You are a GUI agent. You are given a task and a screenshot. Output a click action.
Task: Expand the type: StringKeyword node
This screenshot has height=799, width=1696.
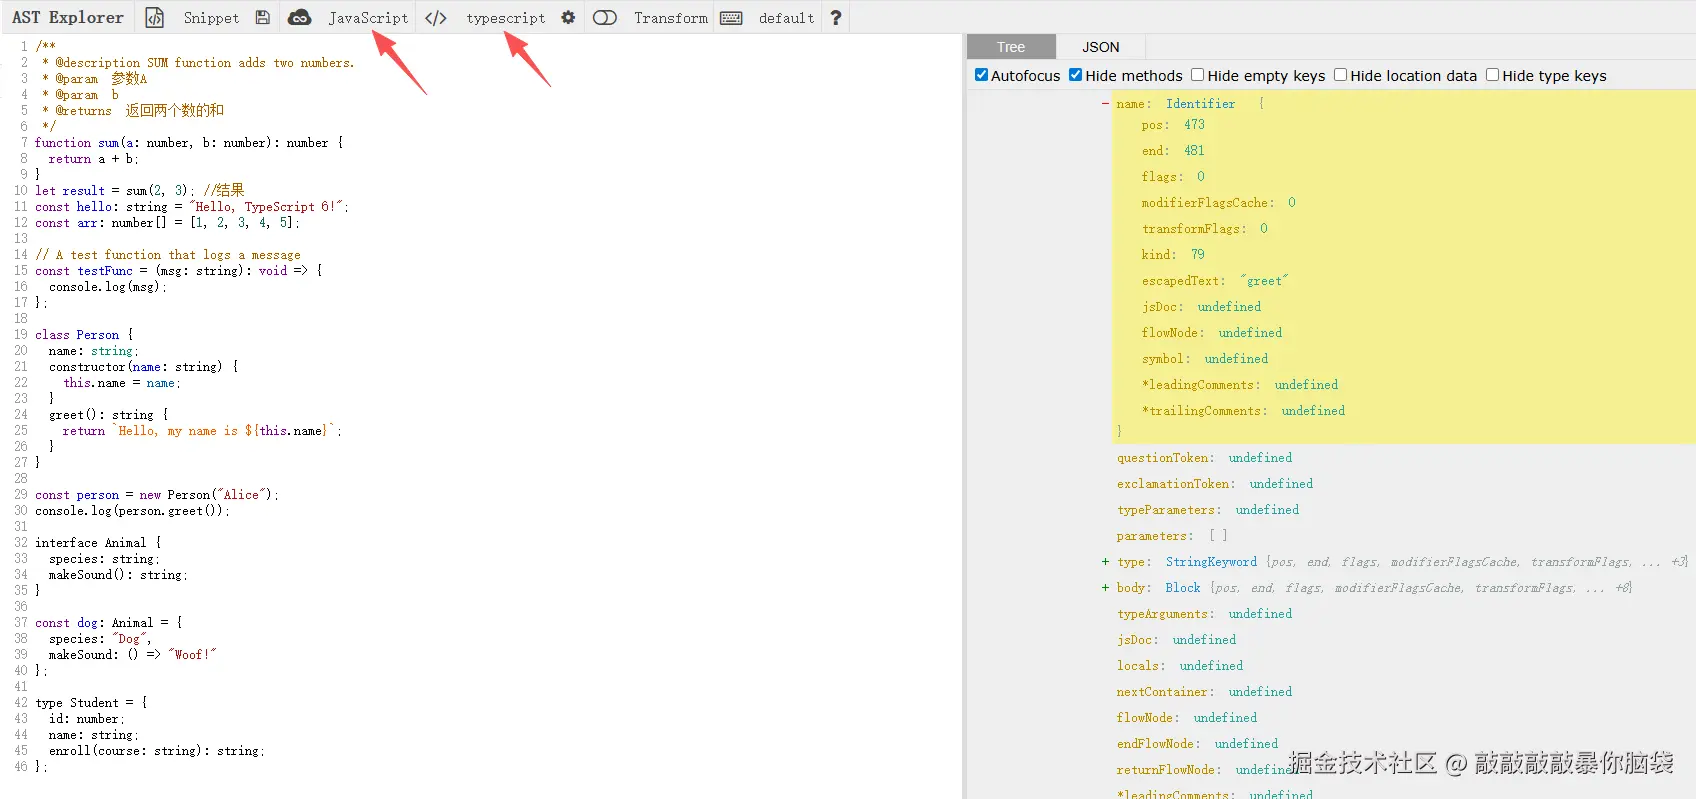[x=1105, y=562]
